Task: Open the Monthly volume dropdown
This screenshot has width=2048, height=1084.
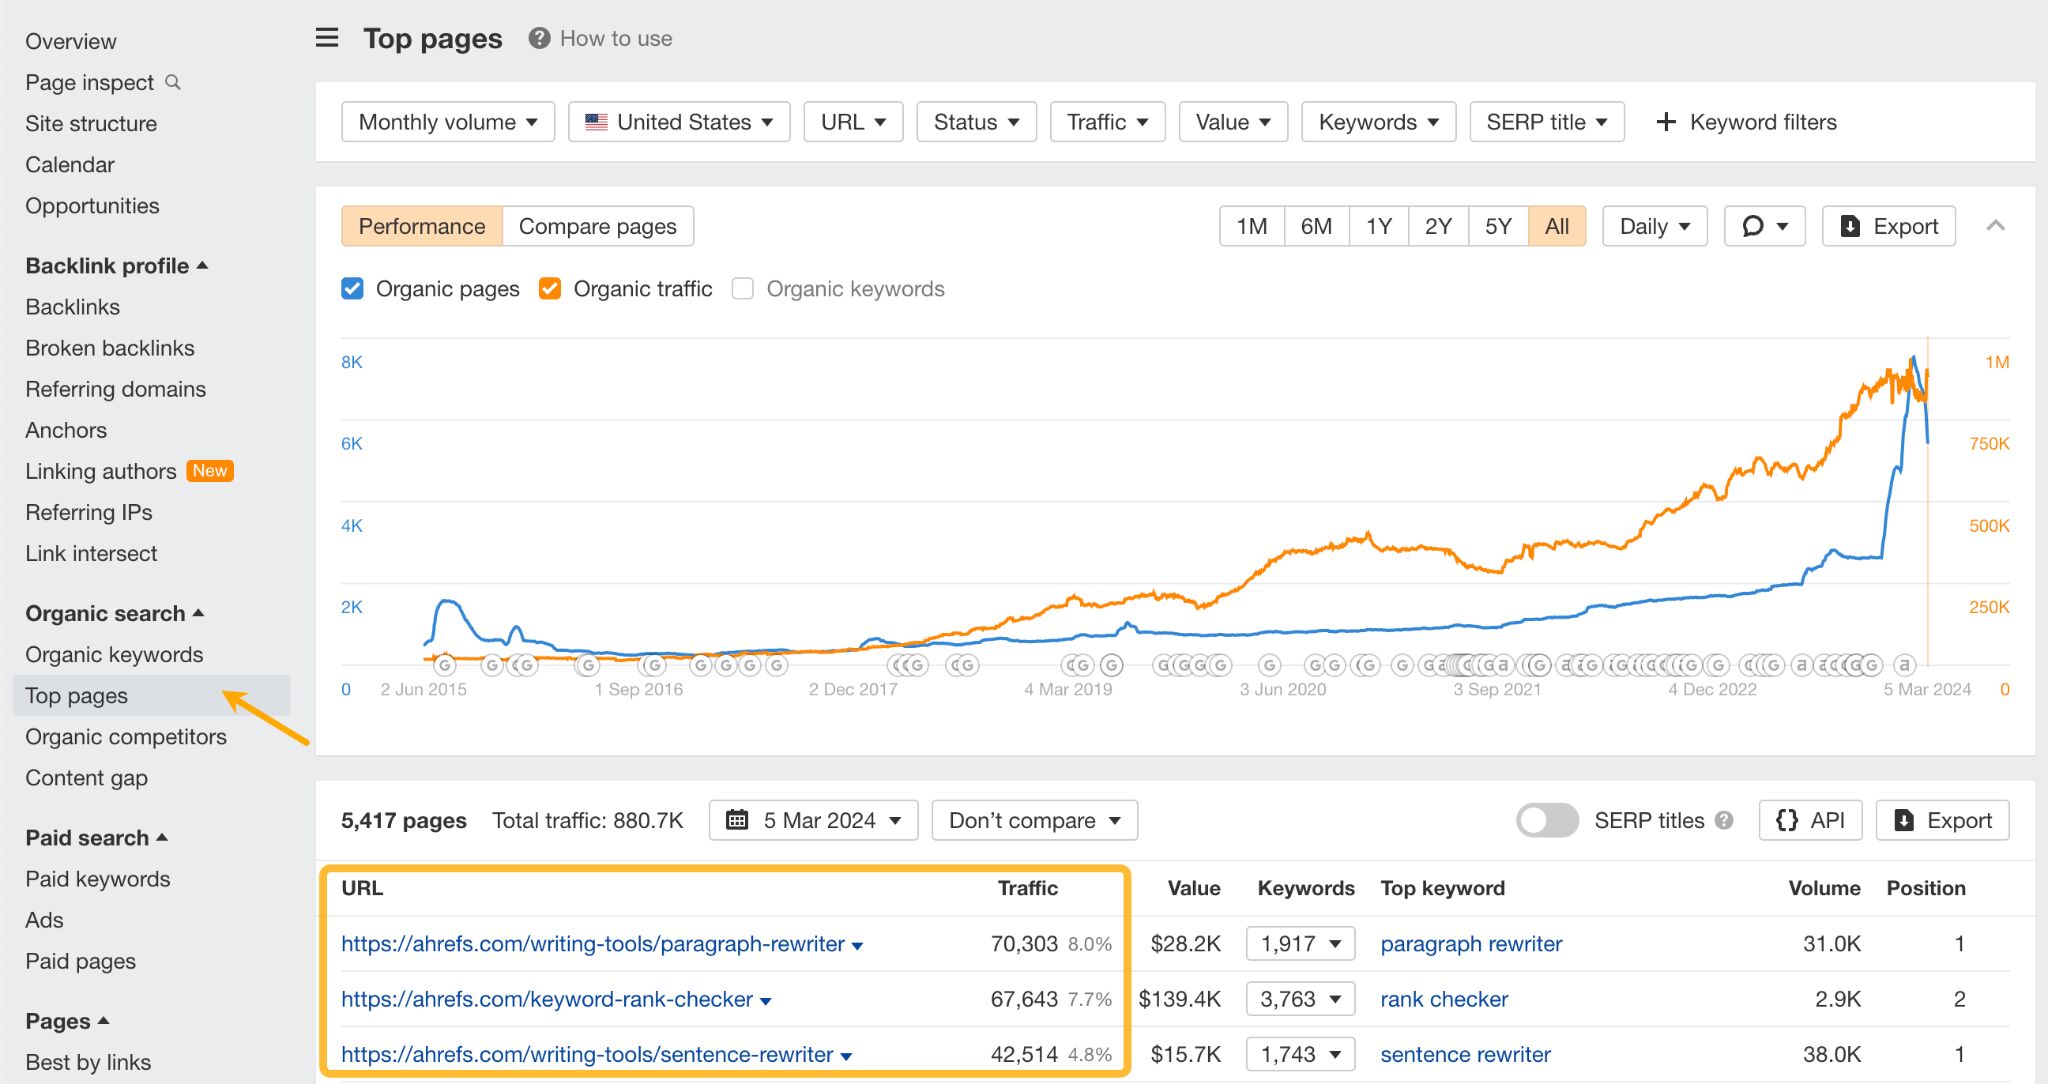Action: [x=447, y=121]
